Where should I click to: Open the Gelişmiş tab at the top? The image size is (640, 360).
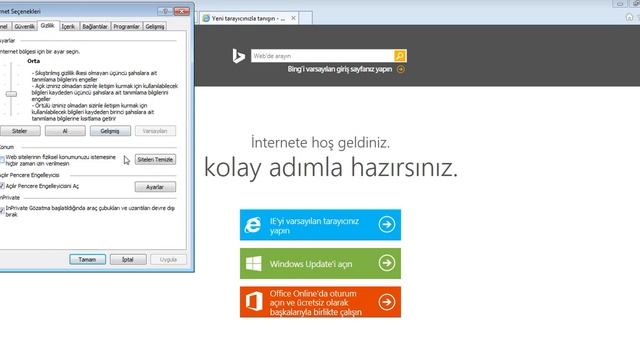pyautogui.click(x=155, y=27)
